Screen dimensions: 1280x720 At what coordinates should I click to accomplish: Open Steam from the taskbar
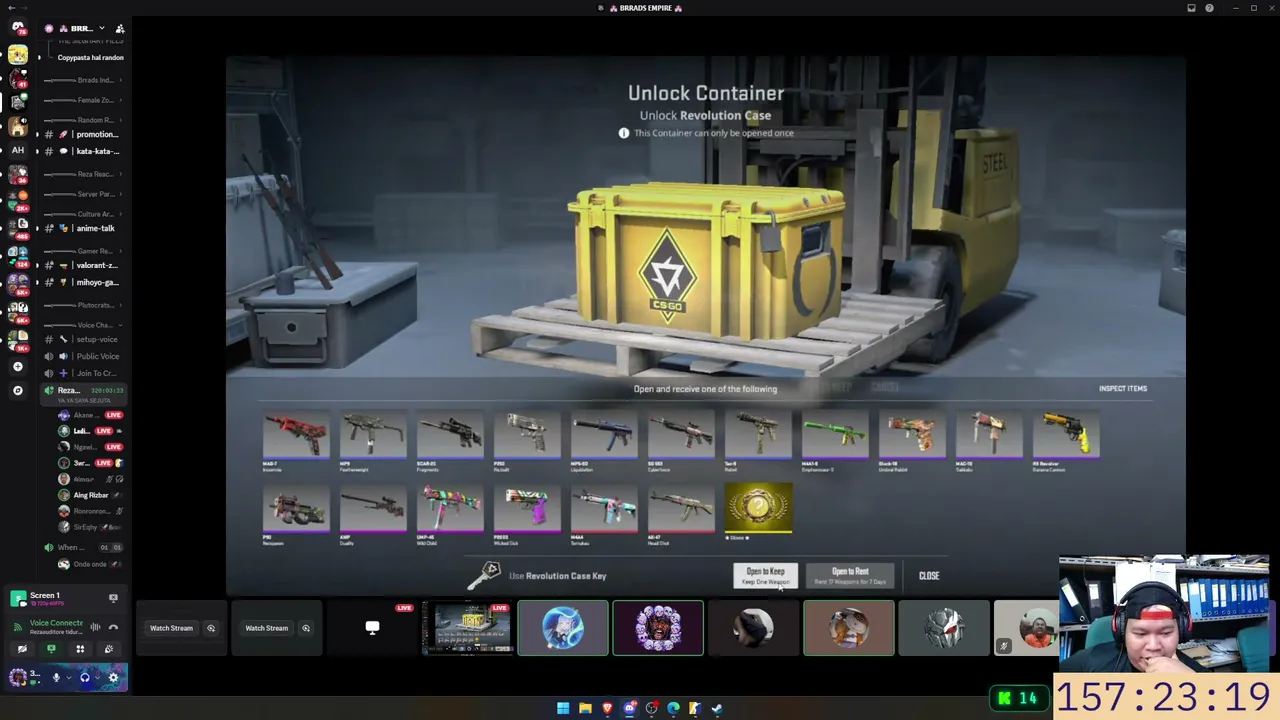[x=717, y=708]
